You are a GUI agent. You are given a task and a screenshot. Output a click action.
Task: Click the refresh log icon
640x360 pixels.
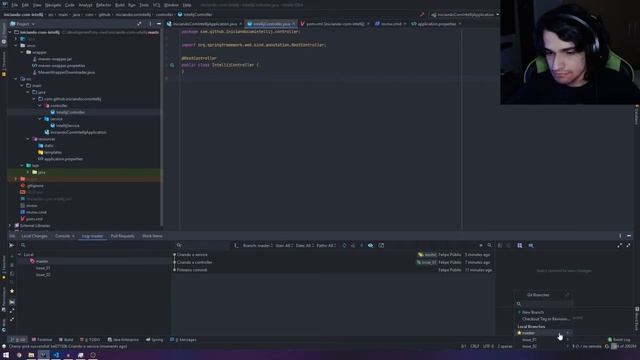pyautogui.click(x=344, y=245)
